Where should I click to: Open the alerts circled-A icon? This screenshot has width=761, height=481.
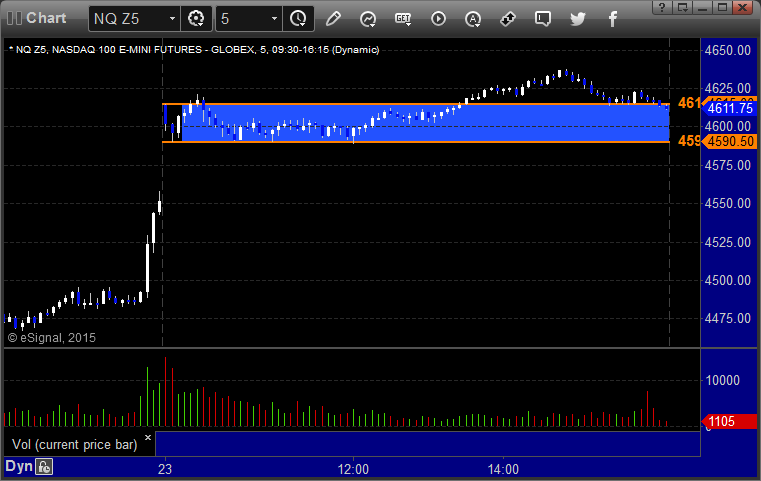coord(473,18)
